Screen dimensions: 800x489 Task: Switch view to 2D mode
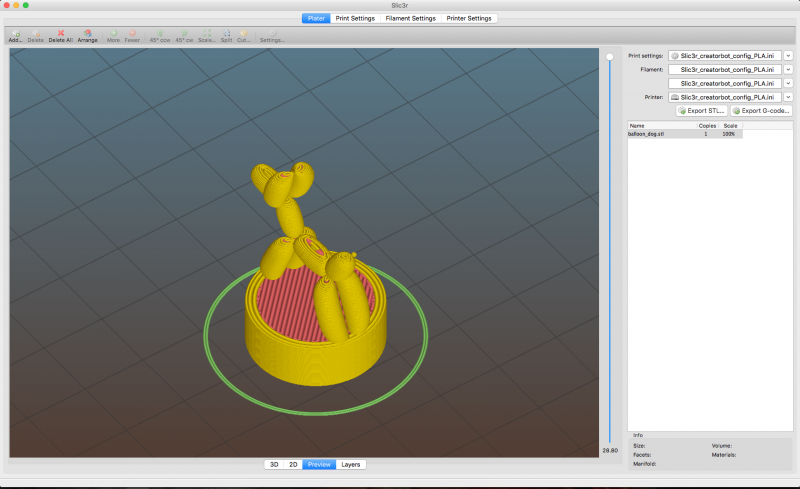[x=293, y=464]
